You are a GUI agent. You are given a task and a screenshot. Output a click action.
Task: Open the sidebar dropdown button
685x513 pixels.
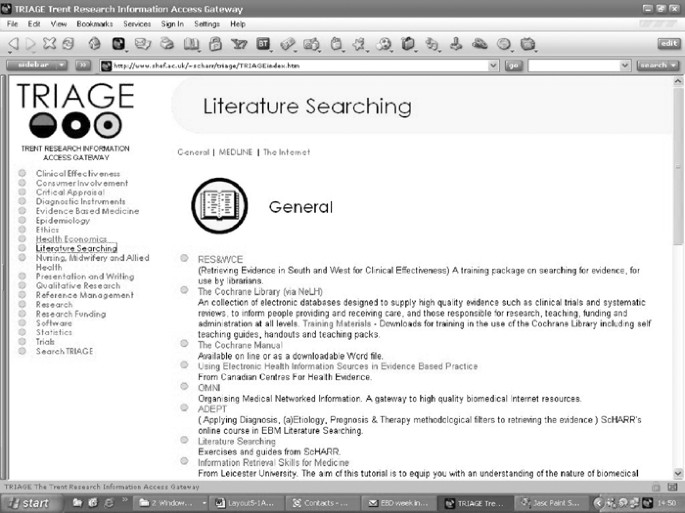pyautogui.click(x=37, y=65)
